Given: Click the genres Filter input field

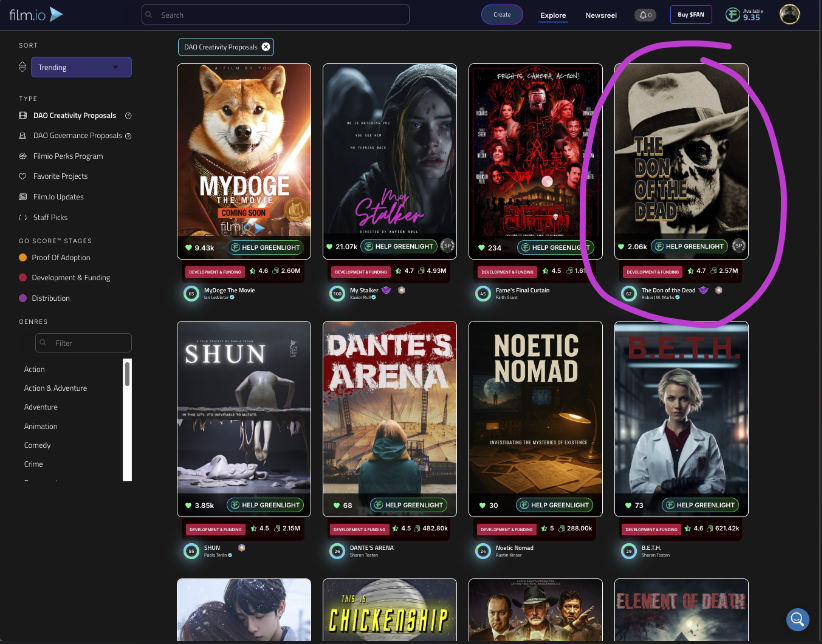Looking at the screenshot, I should (83, 343).
